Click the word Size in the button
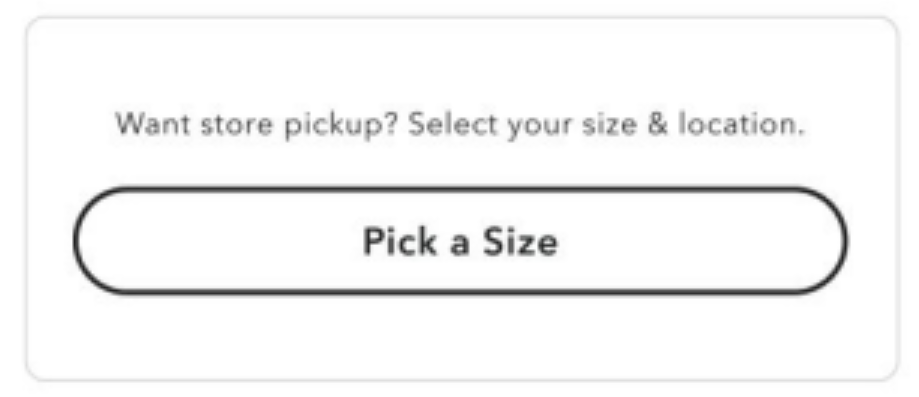The width and height of the screenshot is (919, 397). (x=520, y=241)
